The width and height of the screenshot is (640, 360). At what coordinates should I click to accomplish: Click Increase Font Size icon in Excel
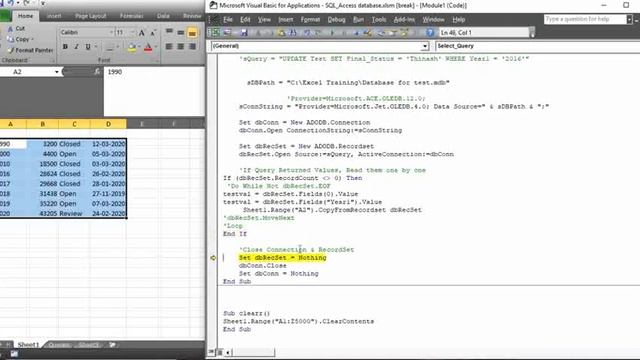pyautogui.click(x=142, y=33)
